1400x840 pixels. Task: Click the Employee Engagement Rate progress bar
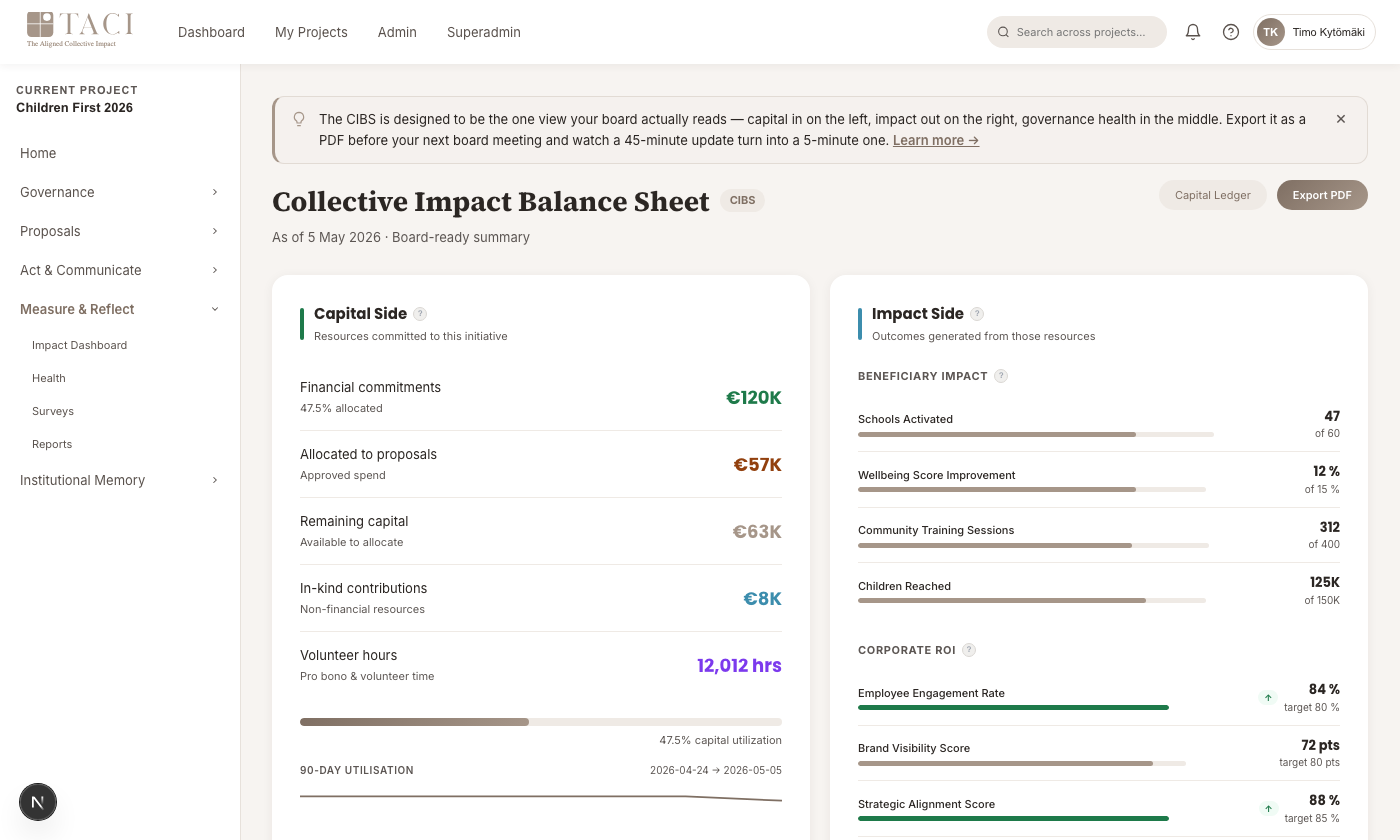(x=1013, y=708)
